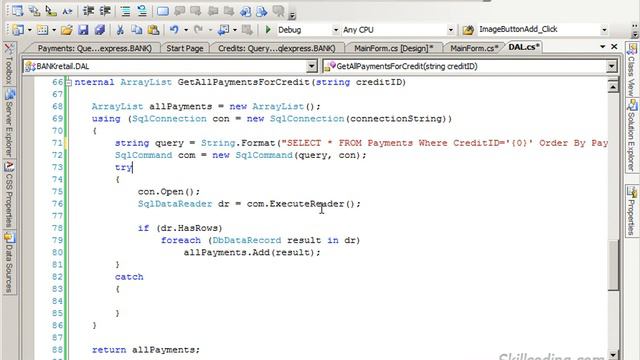Click the Paste clipboard icon
The height and width of the screenshot is (360, 640).
(x=153, y=30)
